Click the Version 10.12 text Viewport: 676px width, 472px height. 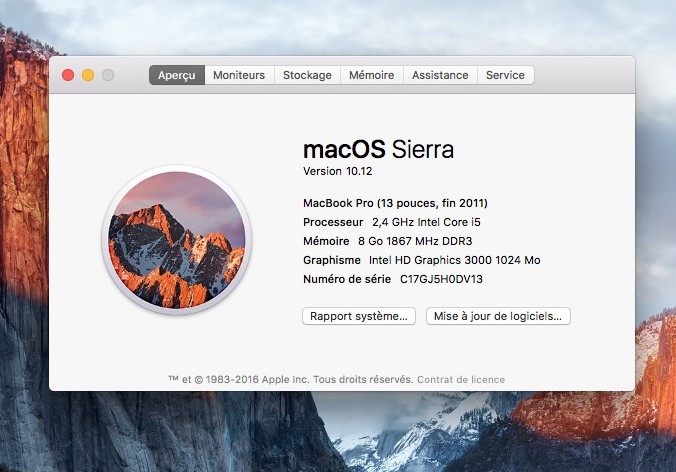coord(338,171)
